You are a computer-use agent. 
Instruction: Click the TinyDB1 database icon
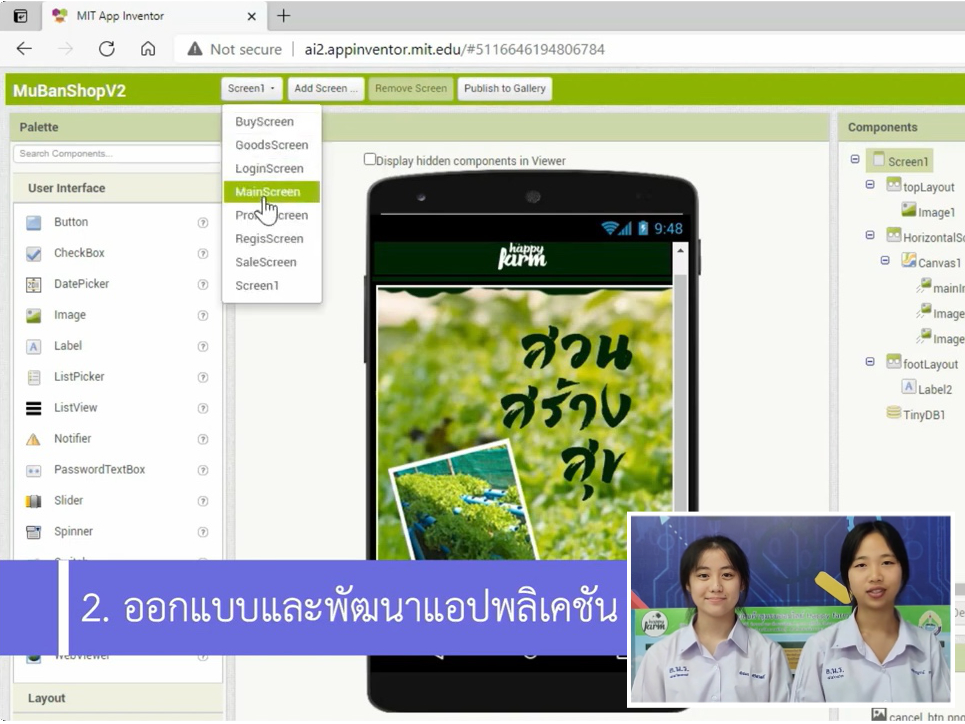coord(894,413)
